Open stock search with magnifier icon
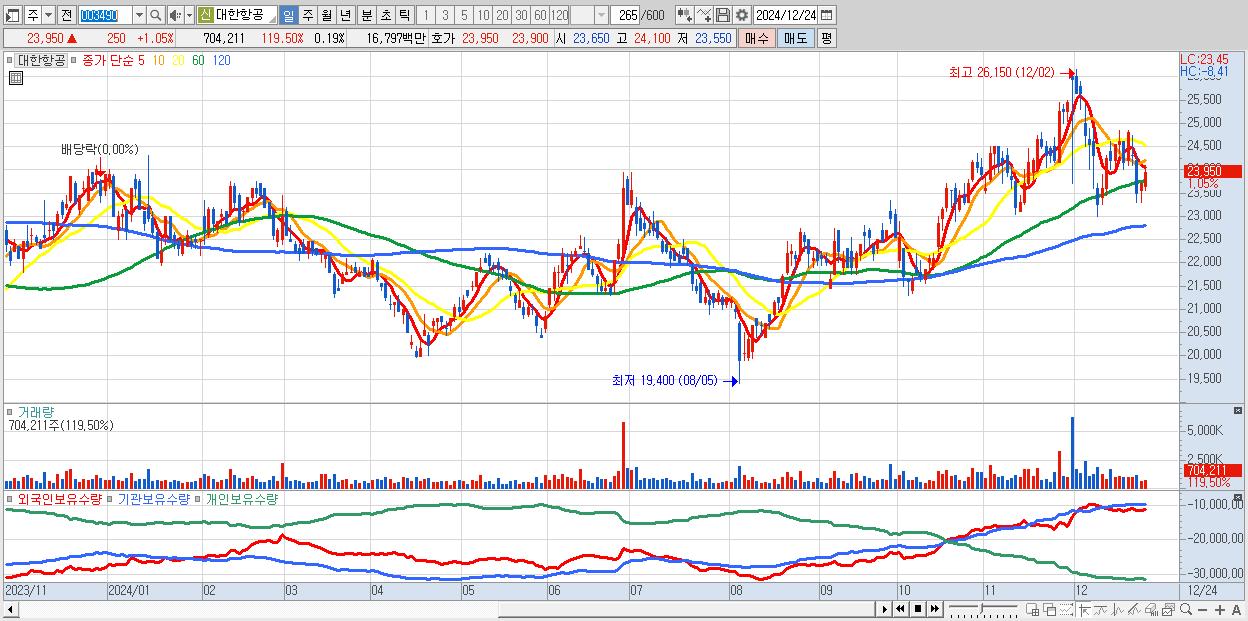The image size is (1248, 621). [x=156, y=16]
